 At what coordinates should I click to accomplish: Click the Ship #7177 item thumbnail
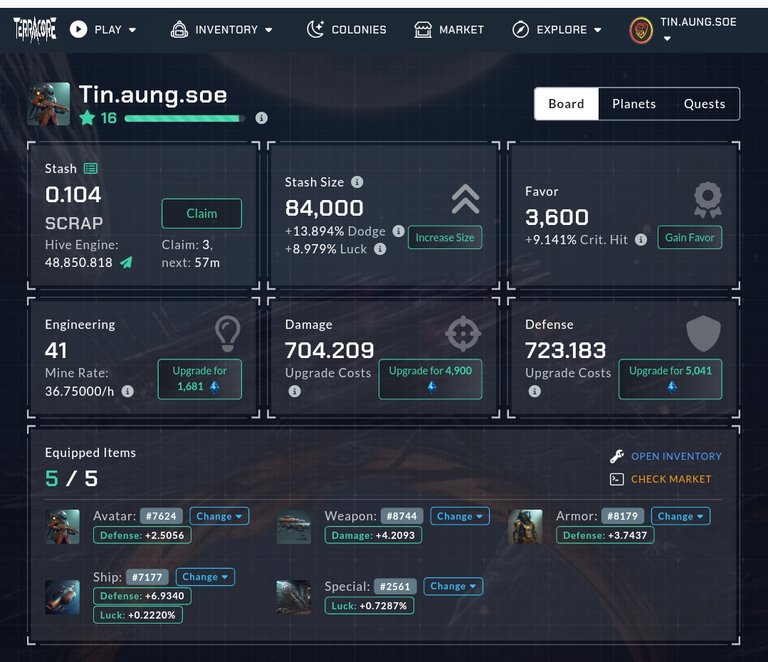pos(62,597)
